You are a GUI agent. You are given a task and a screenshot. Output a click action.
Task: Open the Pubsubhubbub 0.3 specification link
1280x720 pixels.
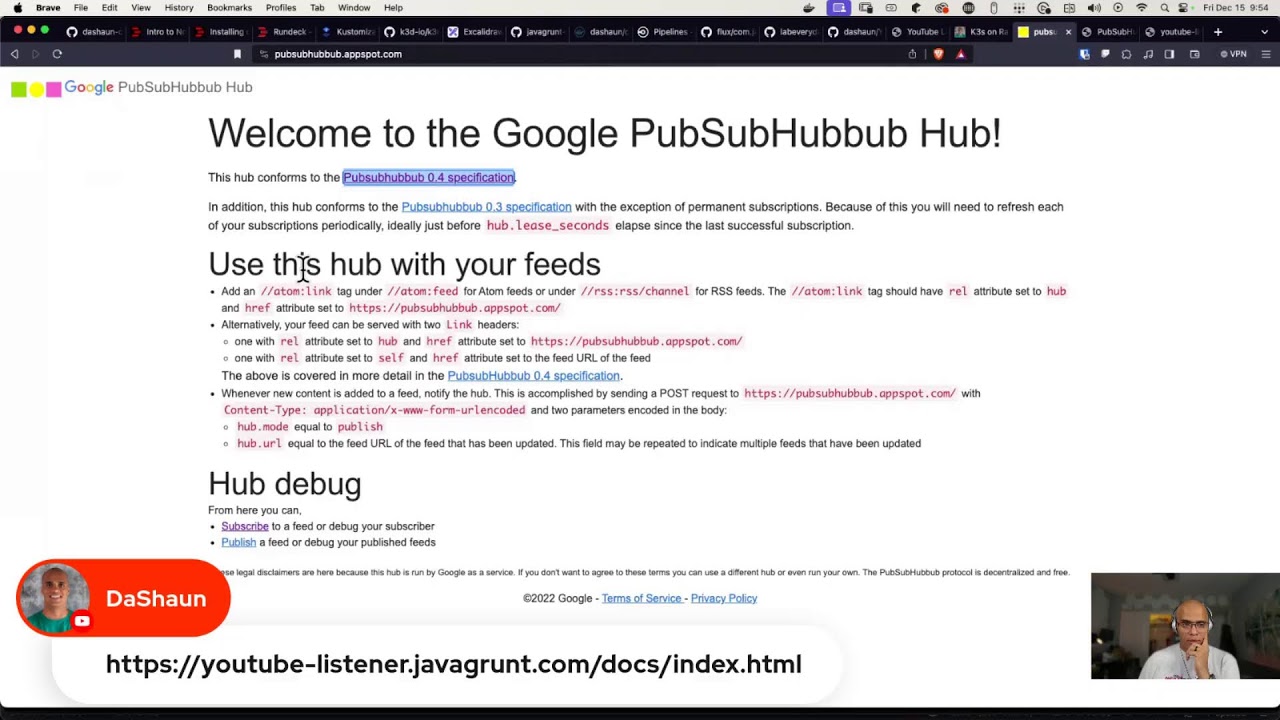486,207
